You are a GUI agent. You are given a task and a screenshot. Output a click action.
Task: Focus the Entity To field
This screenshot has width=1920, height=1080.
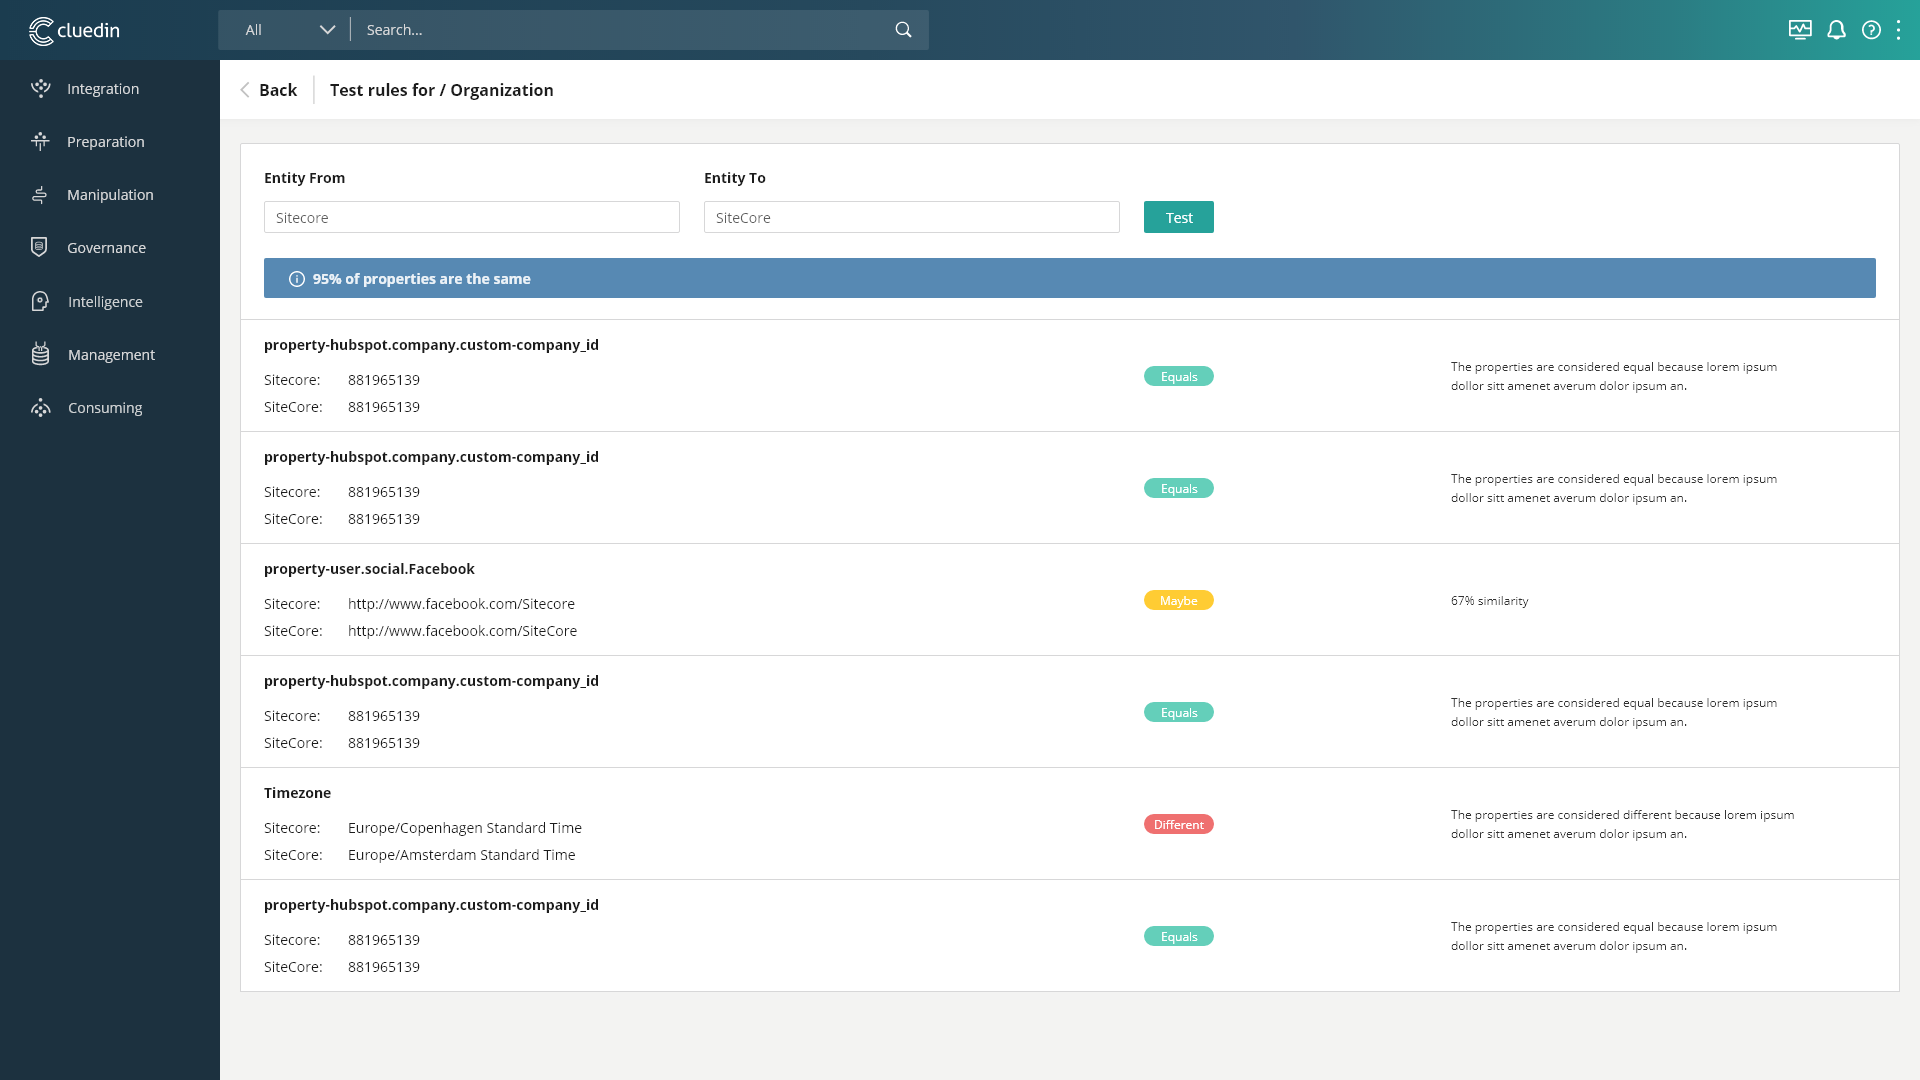912,217
